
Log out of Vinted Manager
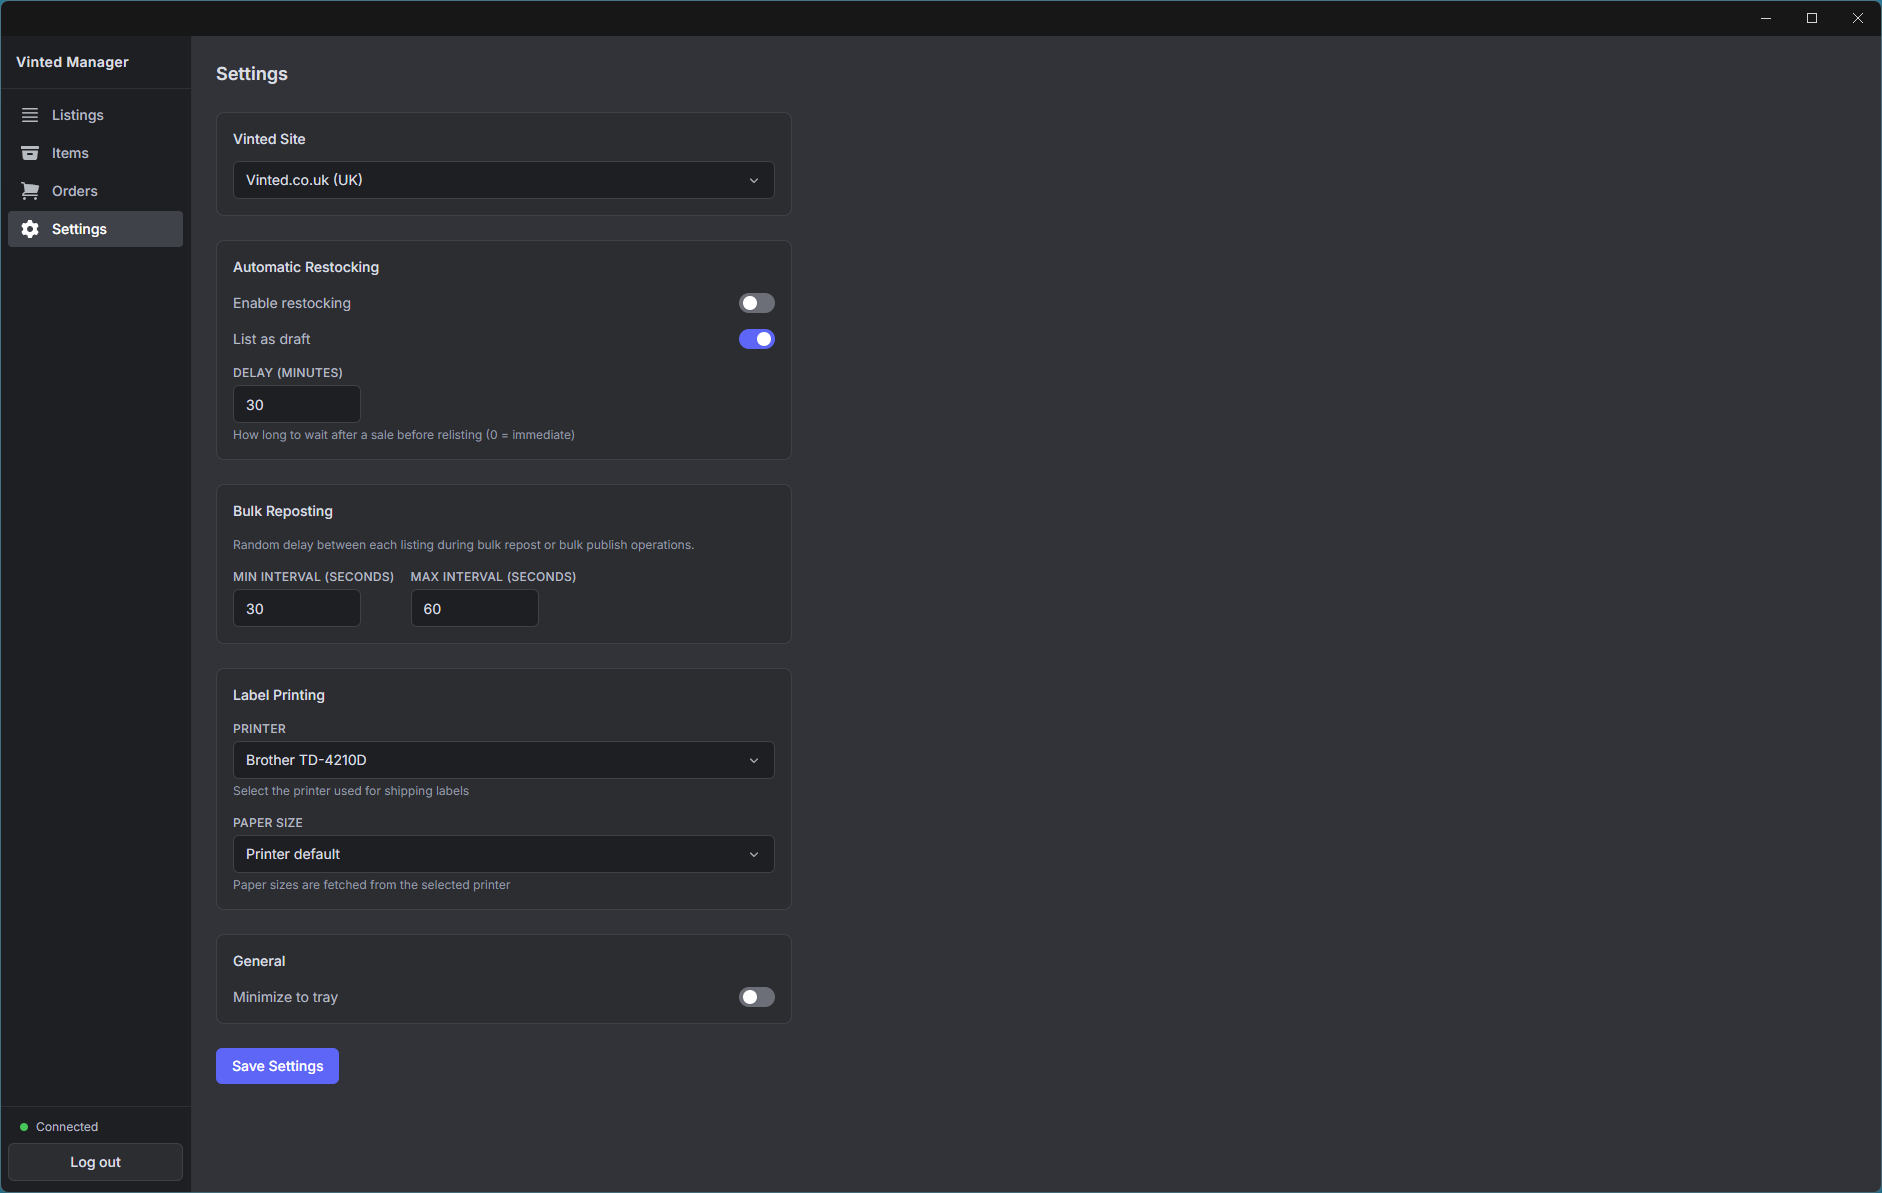pos(95,1162)
